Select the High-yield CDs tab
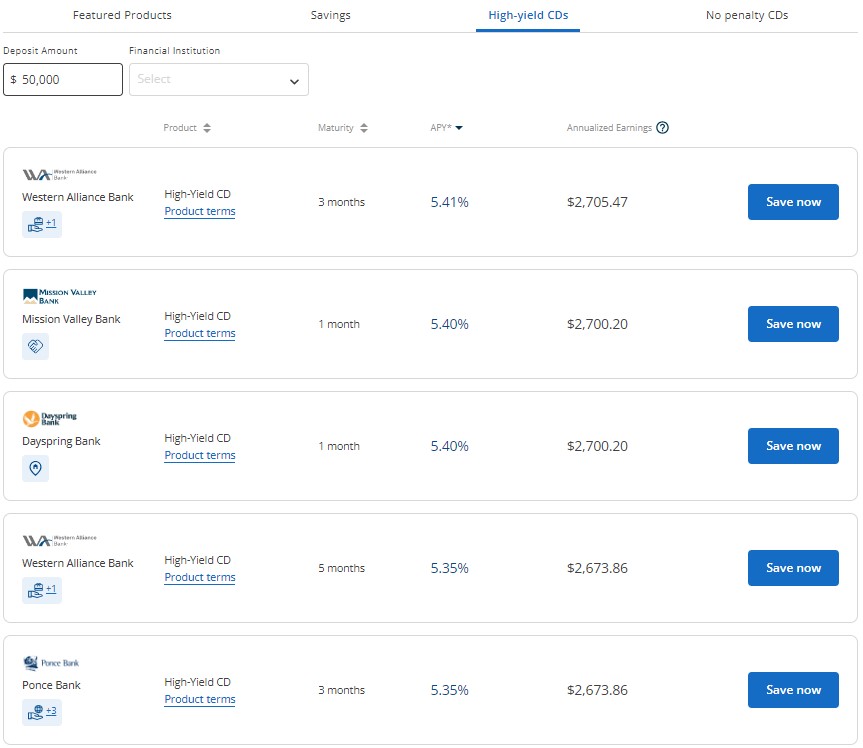The image size is (863, 748). point(528,15)
